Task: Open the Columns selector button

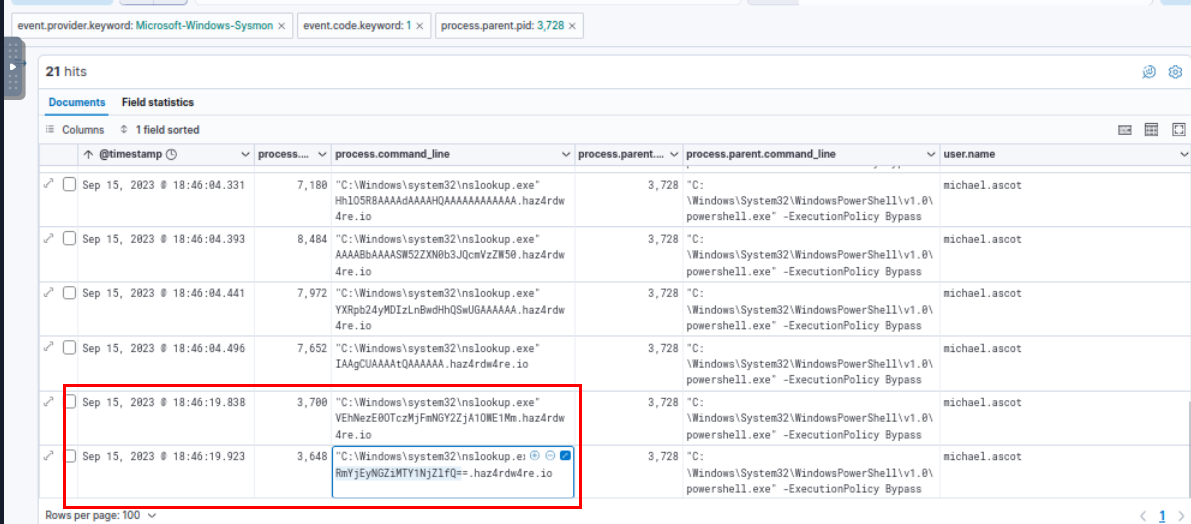Action: 75,130
